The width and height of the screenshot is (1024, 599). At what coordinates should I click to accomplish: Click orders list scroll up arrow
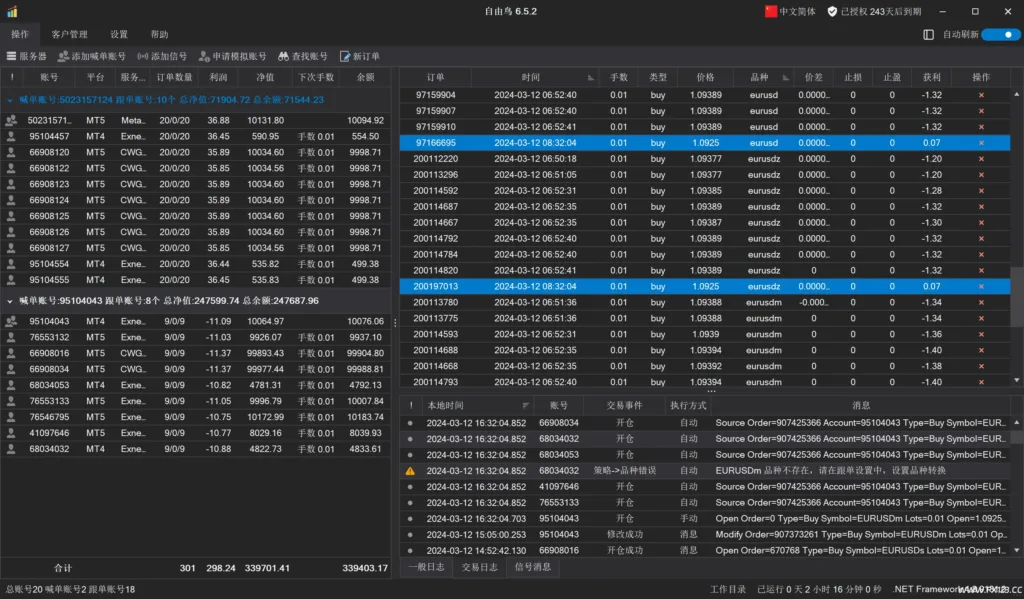[x=1017, y=95]
